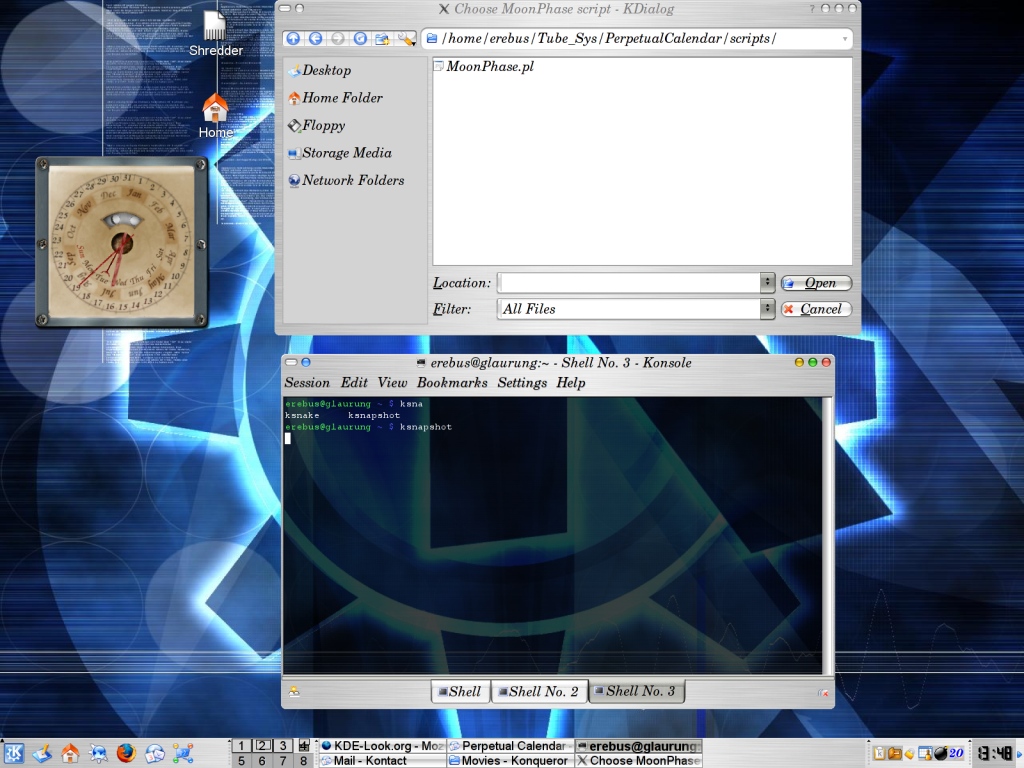Select Storage Media in the places sidebar
The height and width of the screenshot is (768, 1024).
point(340,153)
